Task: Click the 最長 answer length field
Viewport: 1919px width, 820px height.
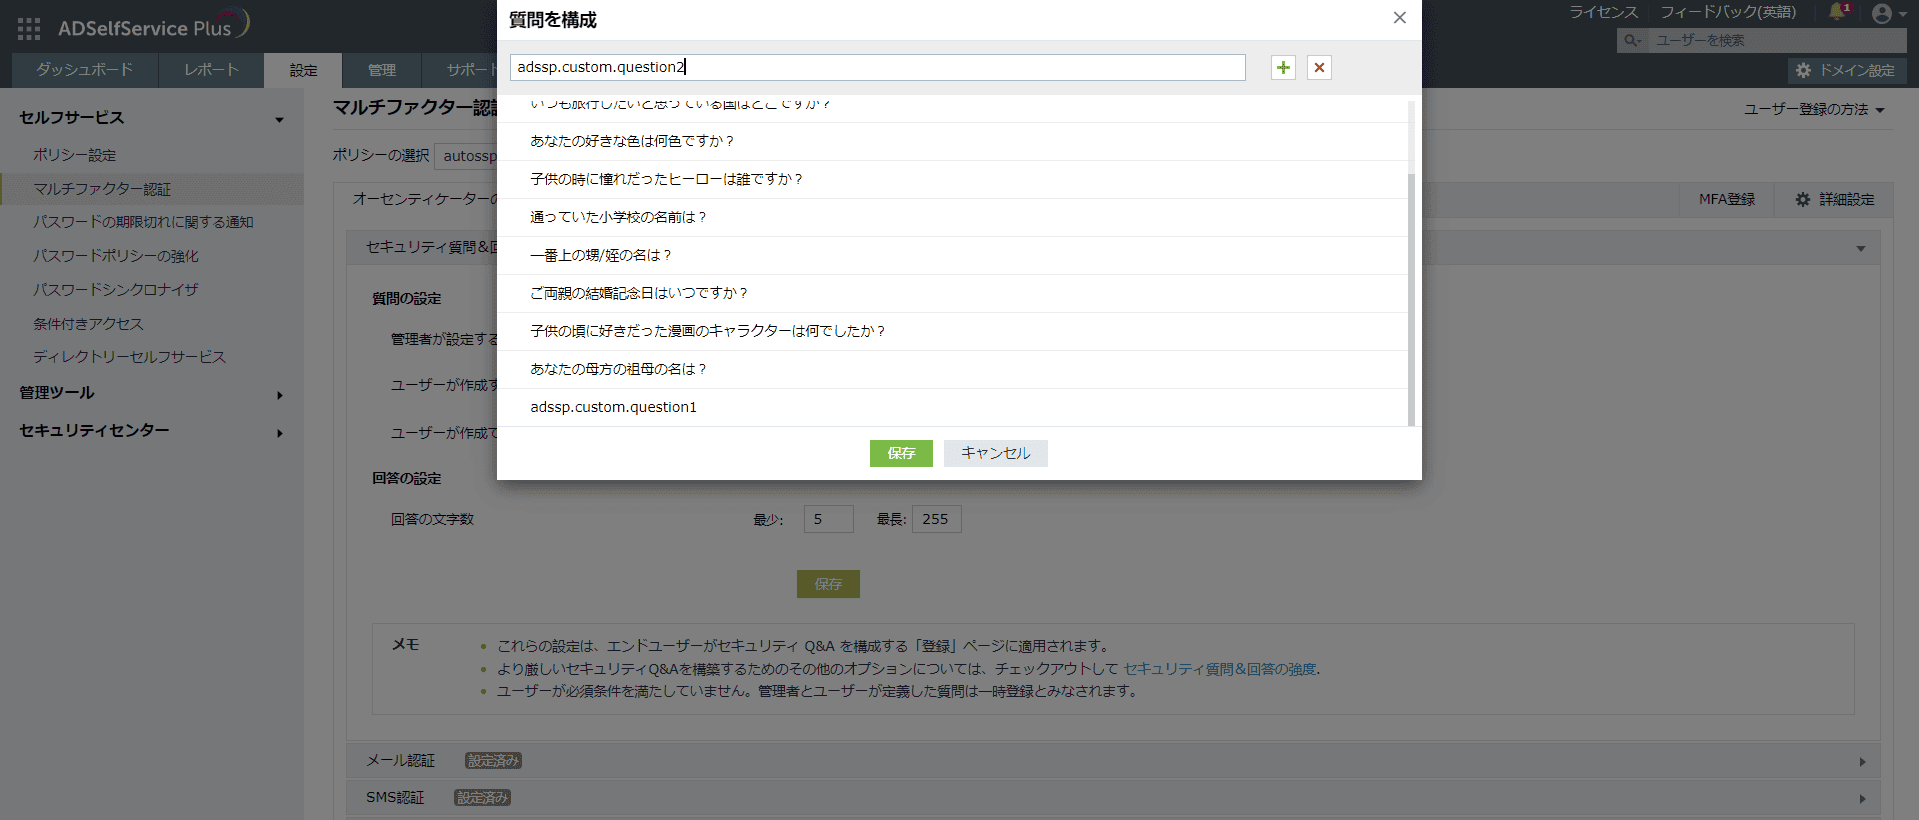Action: coord(936,519)
